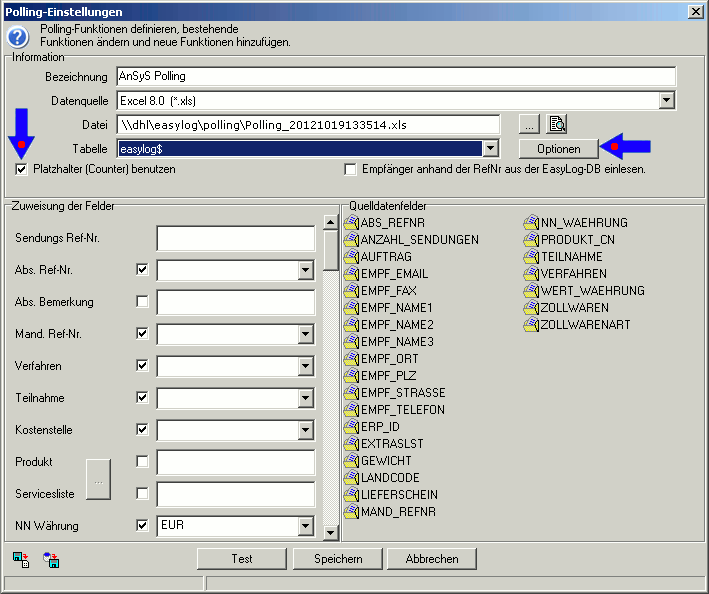Select the NN_WAEHRUNG source field
Viewport: 709px width, 594px height.
tap(584, 223)
